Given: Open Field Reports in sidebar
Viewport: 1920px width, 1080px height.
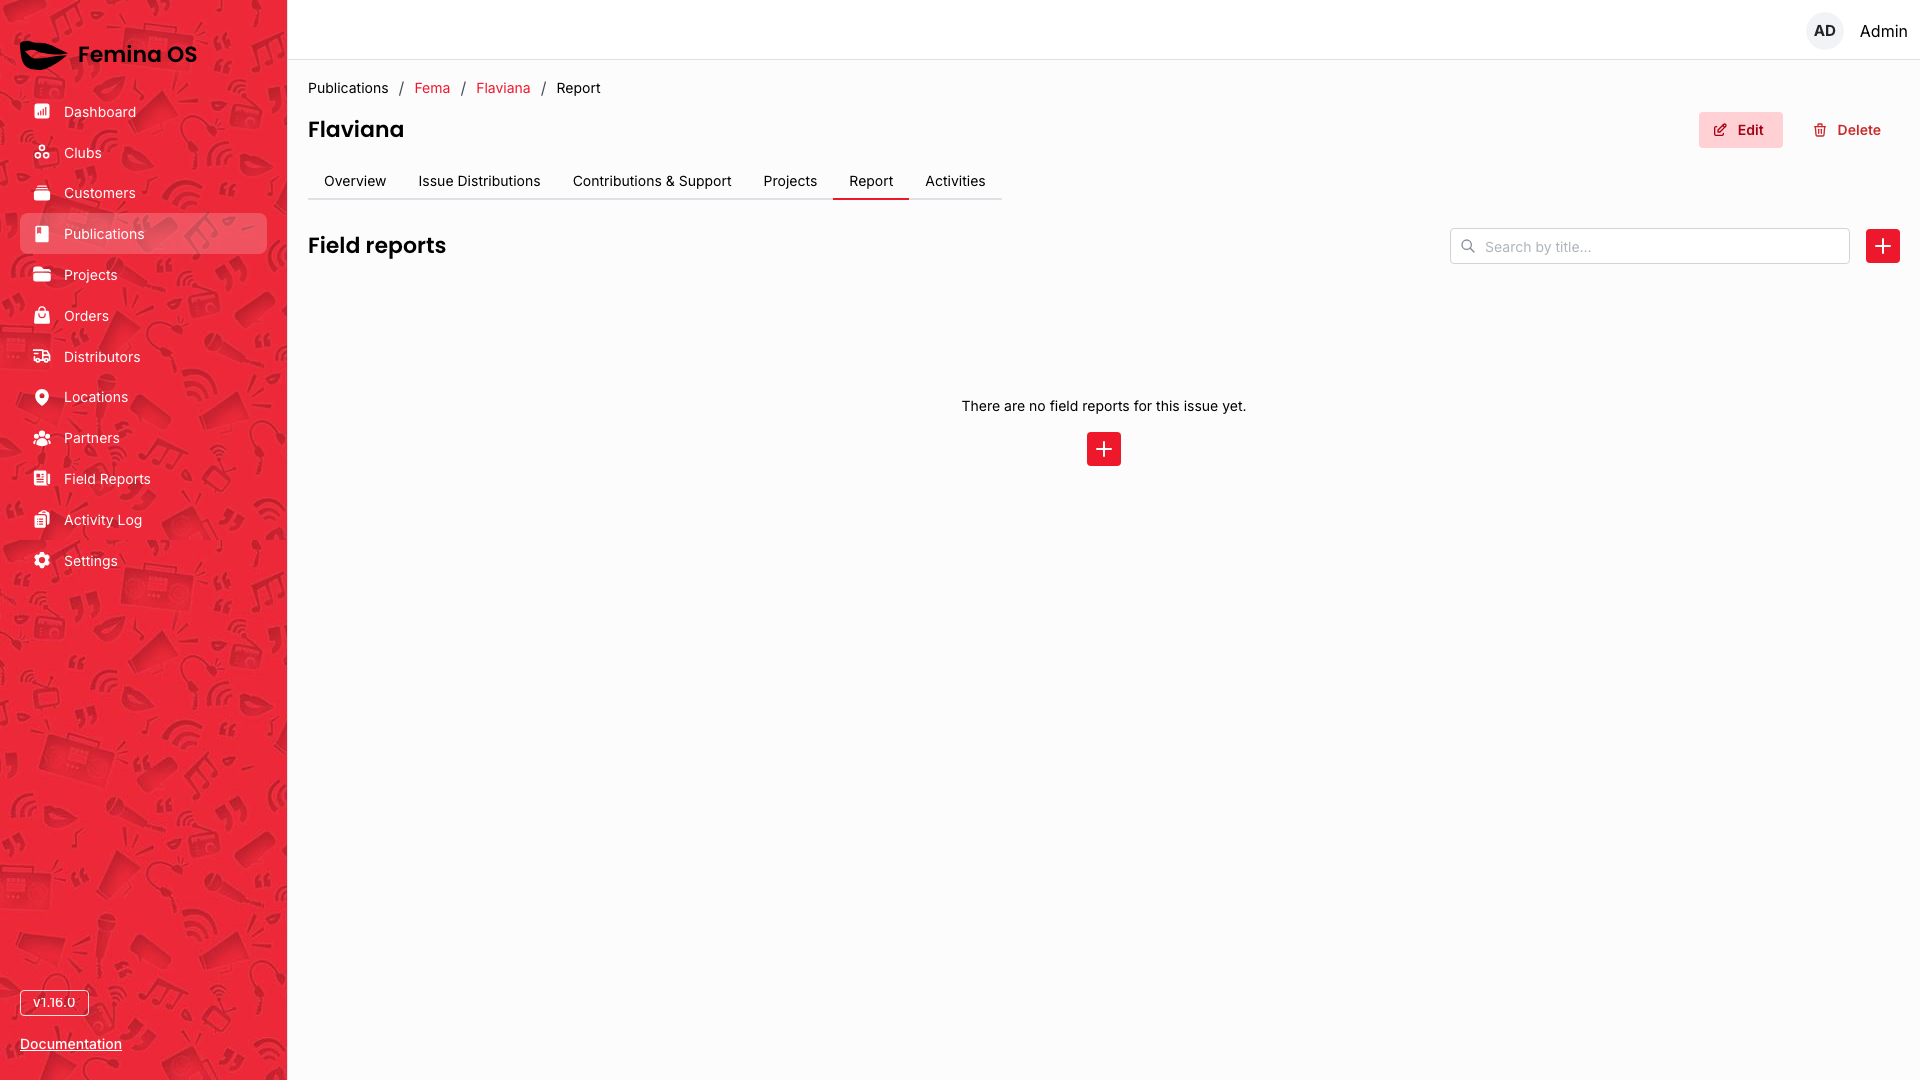Looking at the screenshot, I should (x=143, y=479).
